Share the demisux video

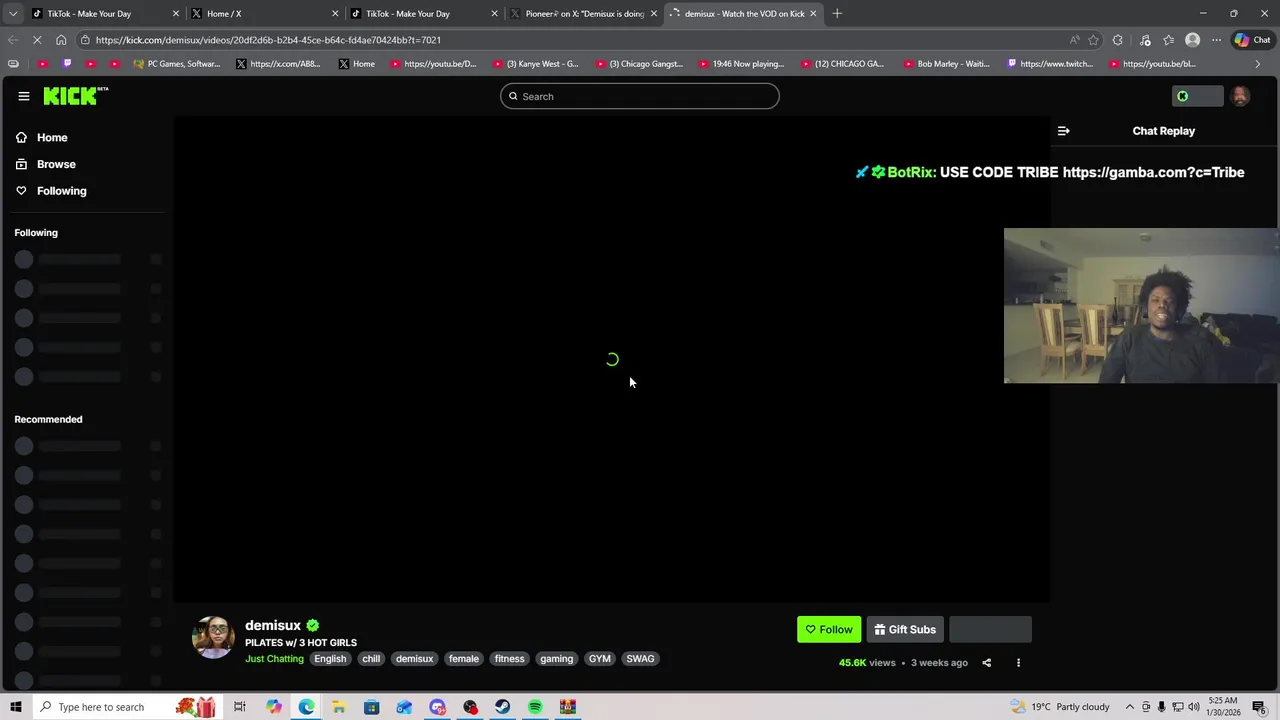(x=986, y=662)
